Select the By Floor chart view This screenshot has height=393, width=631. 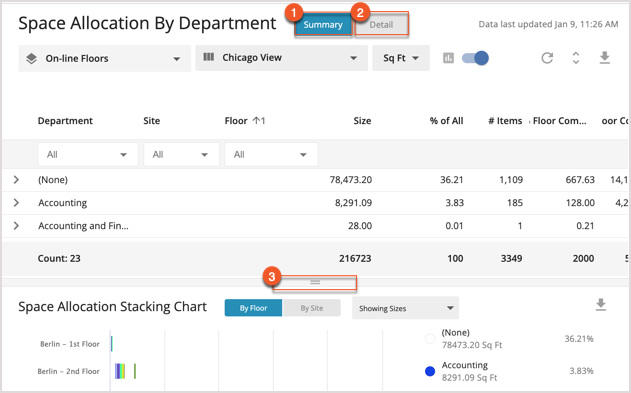(x=253, y=308)
